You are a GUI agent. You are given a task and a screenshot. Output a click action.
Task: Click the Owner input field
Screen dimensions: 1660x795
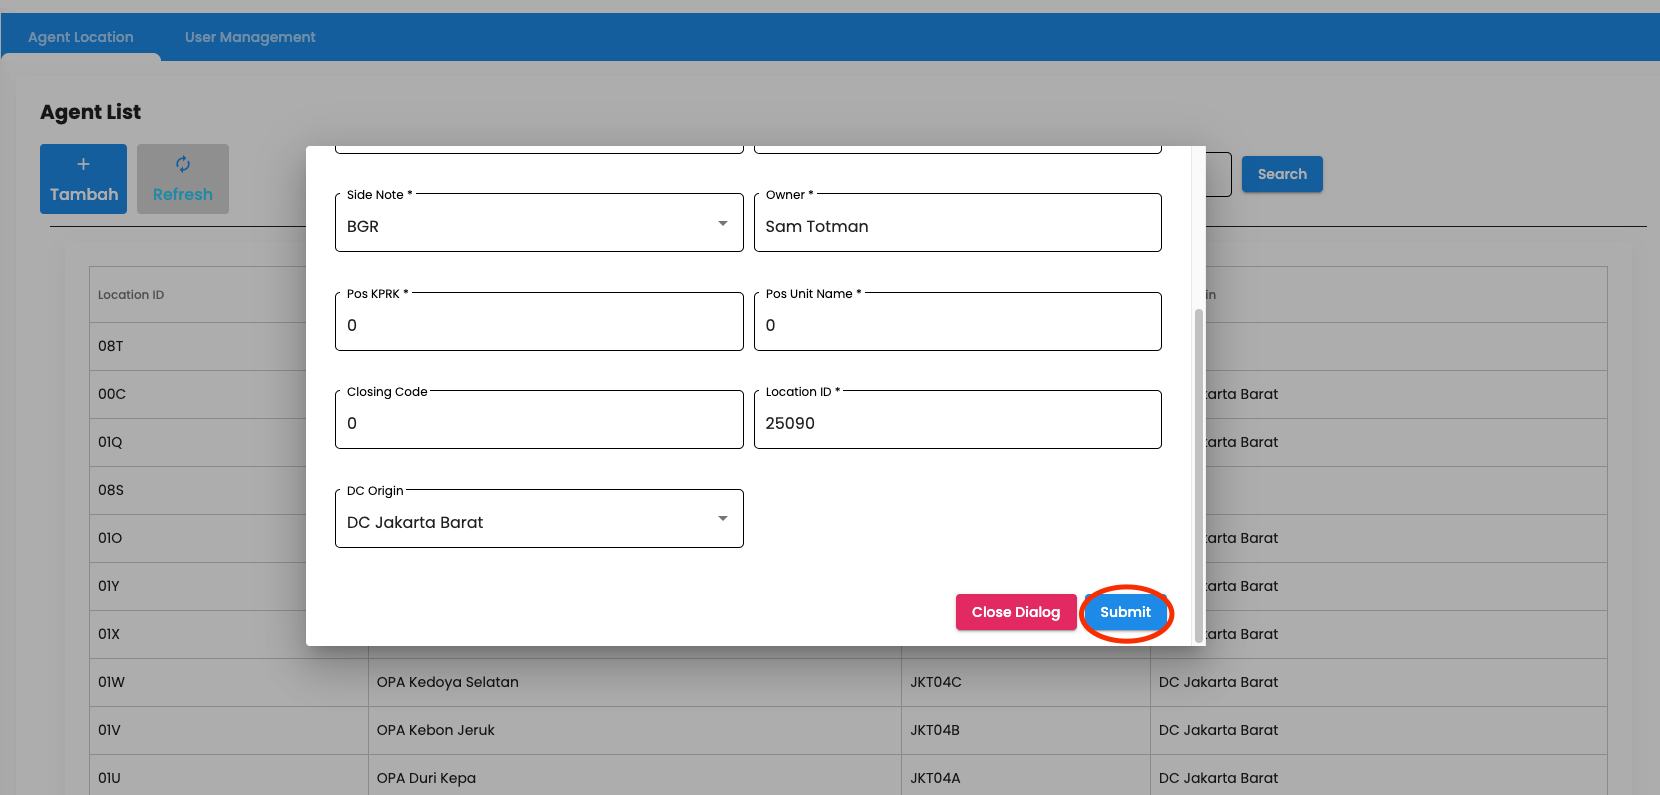click(x=956, y=226)
